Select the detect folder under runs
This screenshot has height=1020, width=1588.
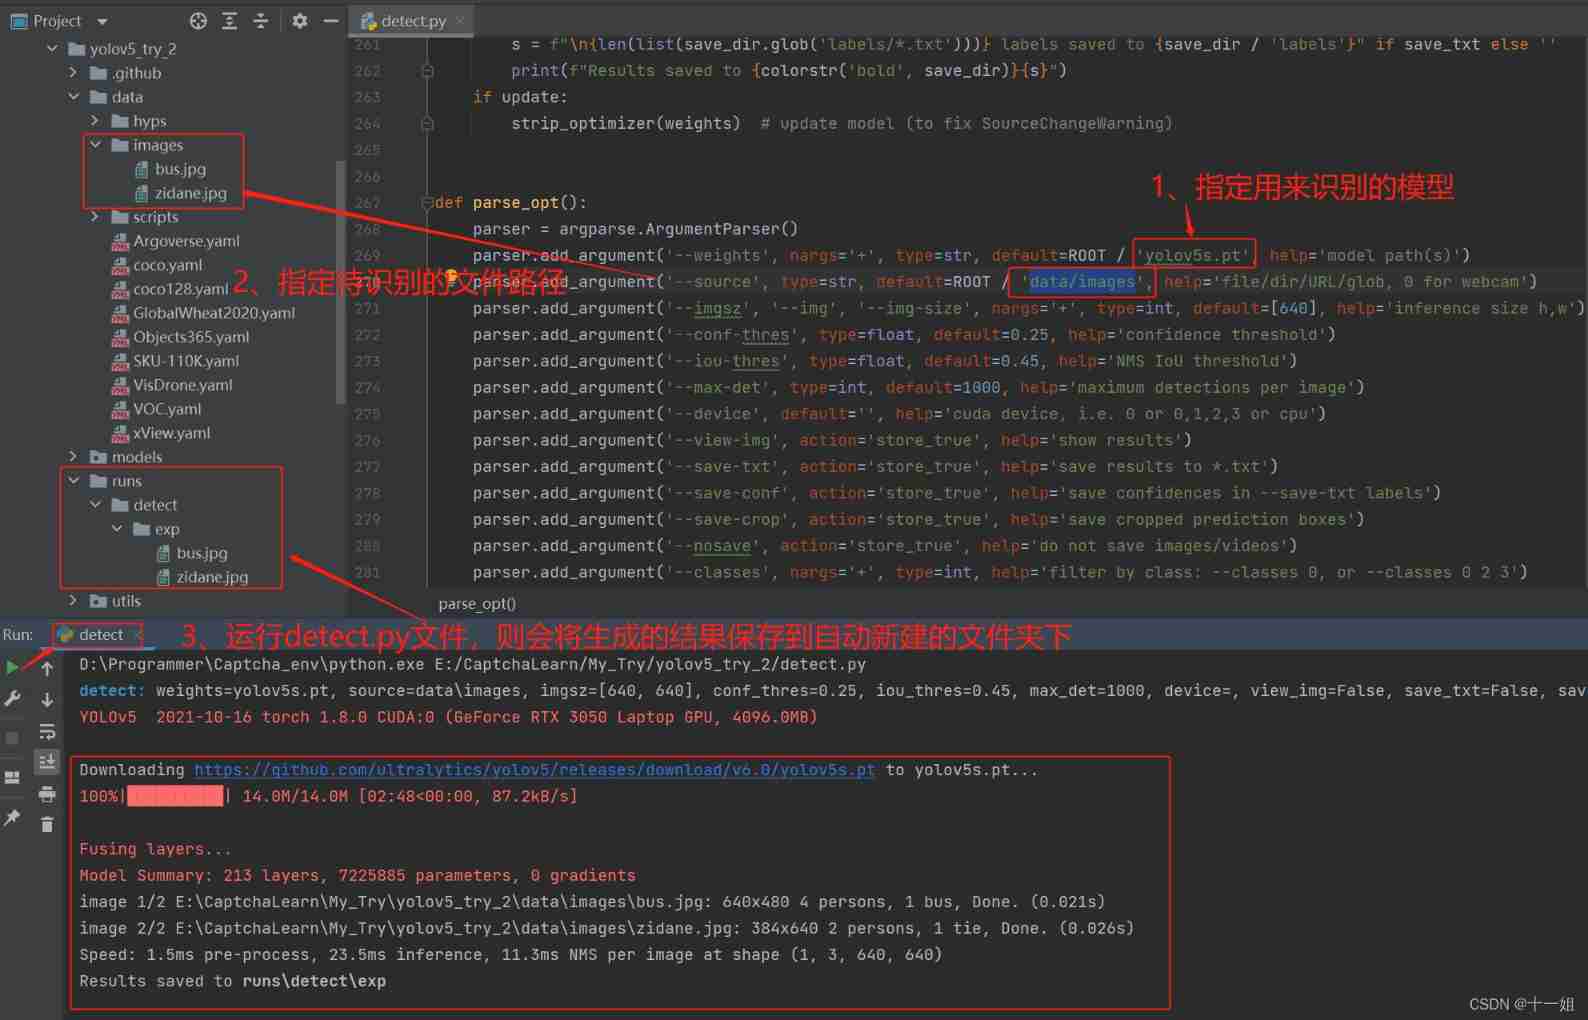155,505
